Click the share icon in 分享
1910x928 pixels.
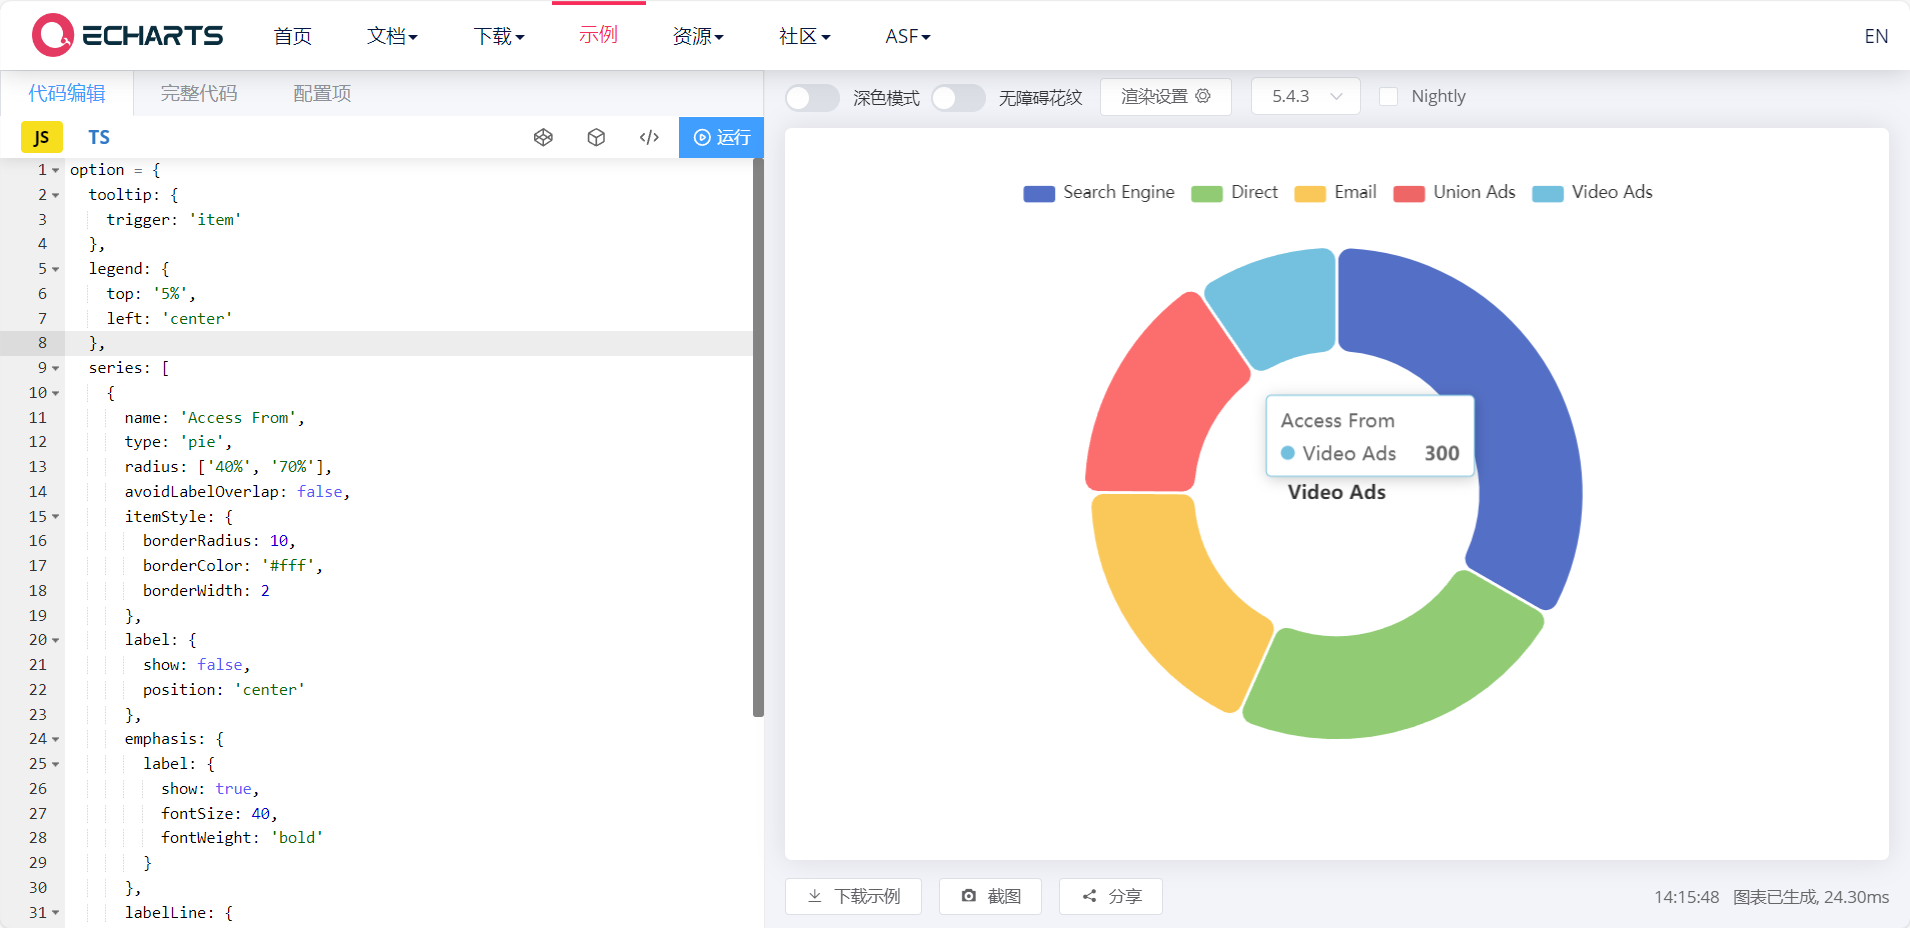point(1089,896)
